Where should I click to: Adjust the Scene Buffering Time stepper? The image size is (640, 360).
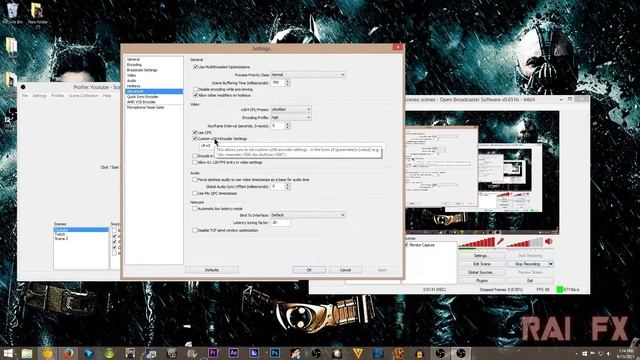pyautogui.click(x=287, y=83)
